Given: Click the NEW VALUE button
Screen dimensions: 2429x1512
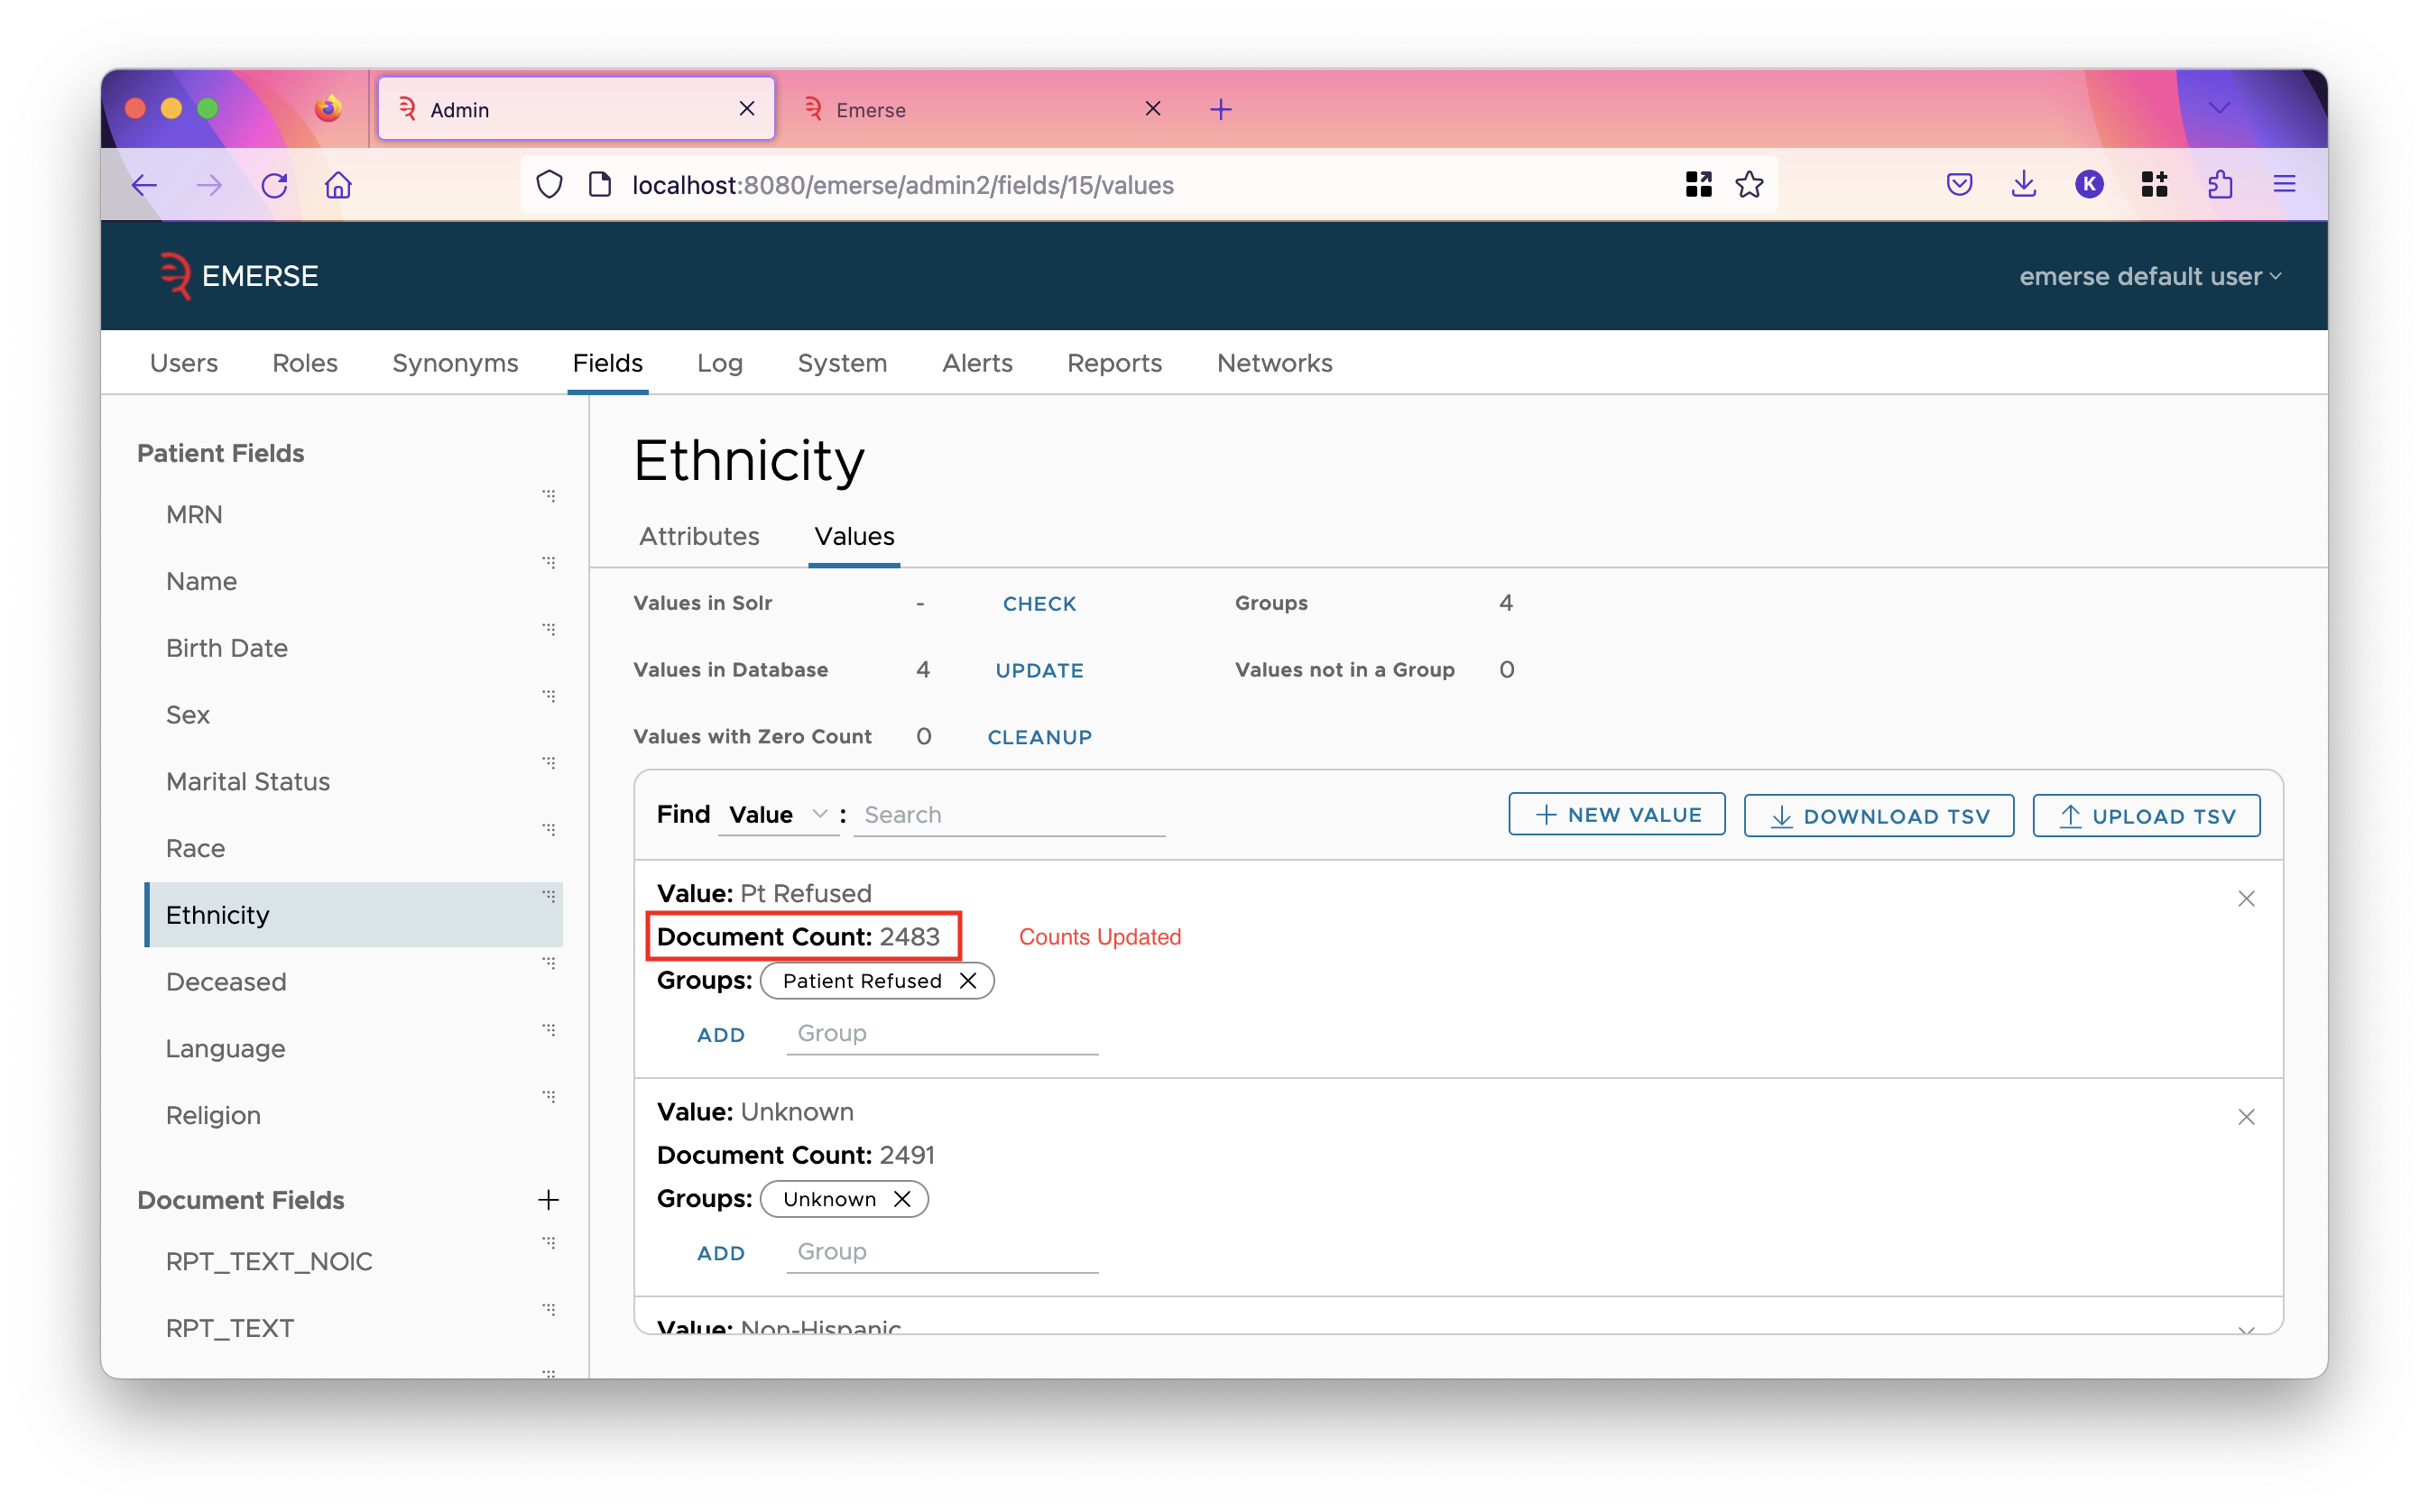Looking at the screenshot, I should pos(1617,814).
